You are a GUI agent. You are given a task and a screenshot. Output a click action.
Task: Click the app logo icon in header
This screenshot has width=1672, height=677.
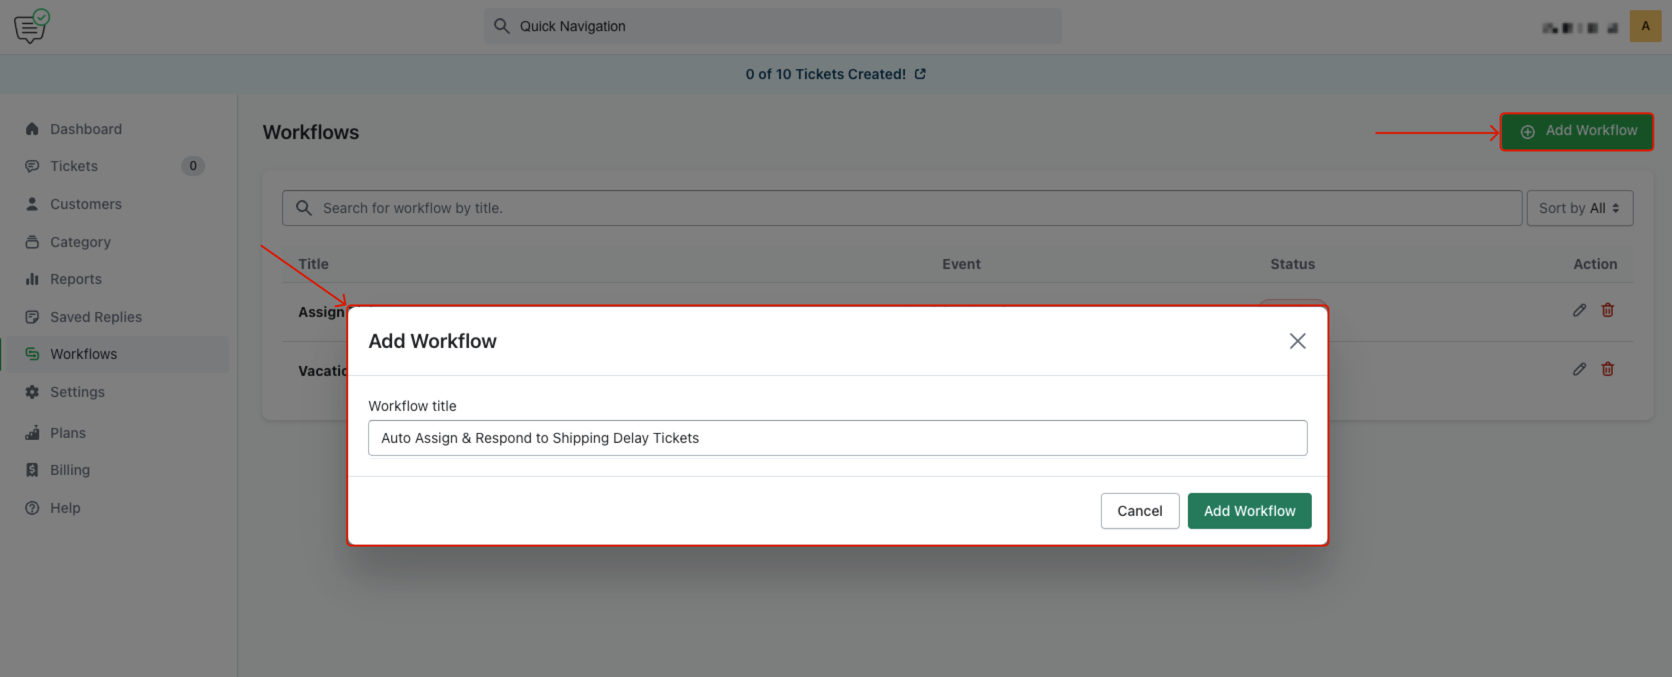click(31, 26)
